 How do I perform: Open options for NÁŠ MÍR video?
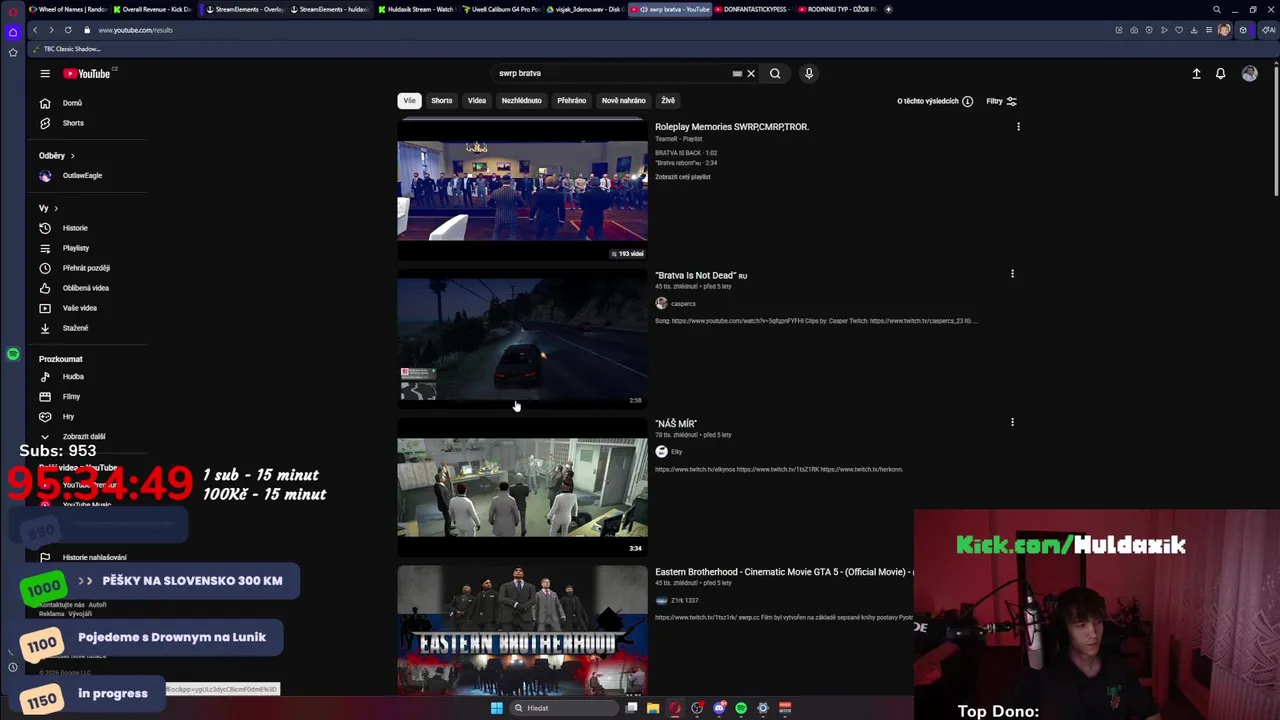(1012, 422)
